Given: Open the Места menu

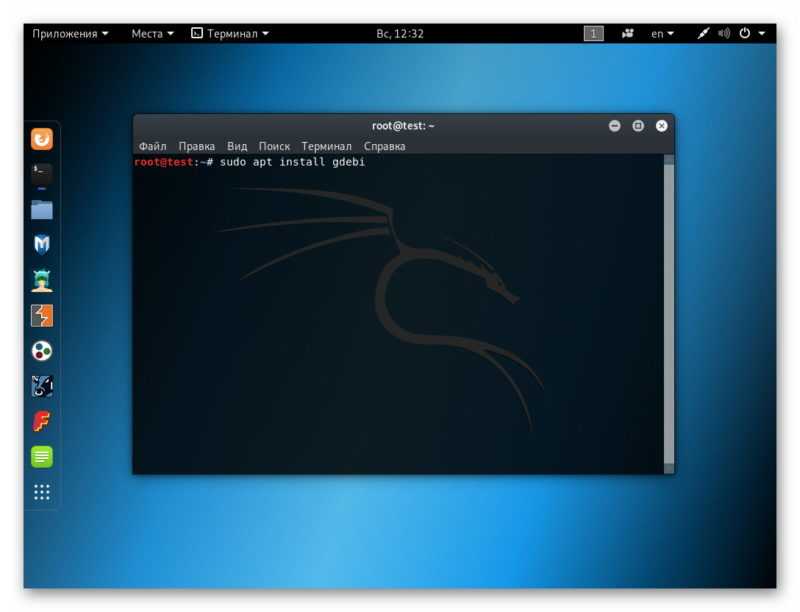Looking at the screenshot, I should click(x=153, y=34).
